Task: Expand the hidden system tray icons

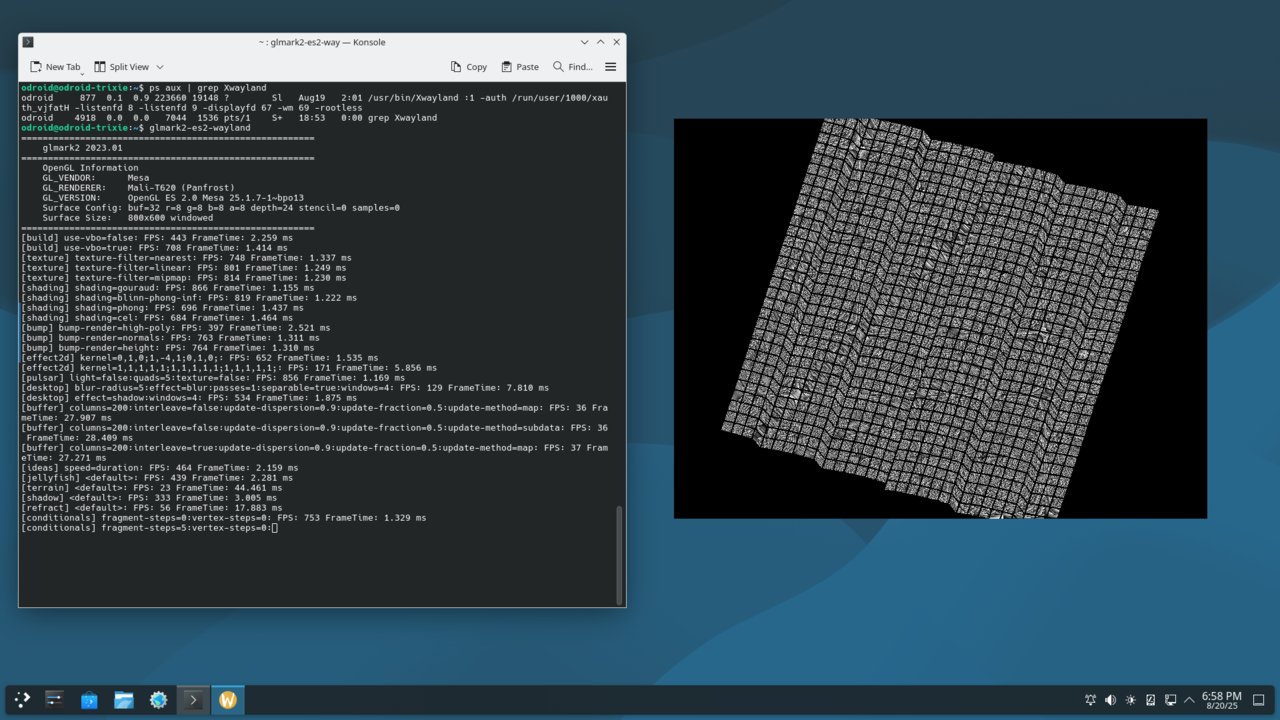Action: [1189, 700]
